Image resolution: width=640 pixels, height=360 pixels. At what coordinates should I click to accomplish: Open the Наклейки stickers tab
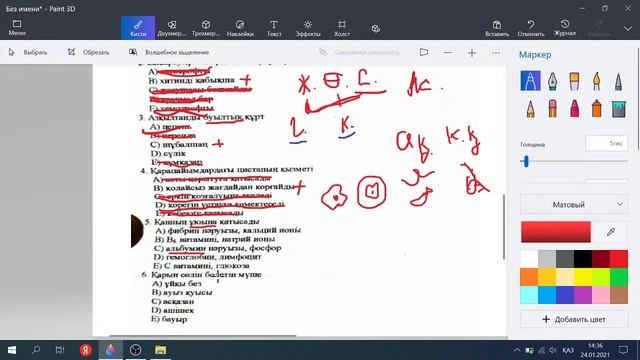(x=240, y=28)
